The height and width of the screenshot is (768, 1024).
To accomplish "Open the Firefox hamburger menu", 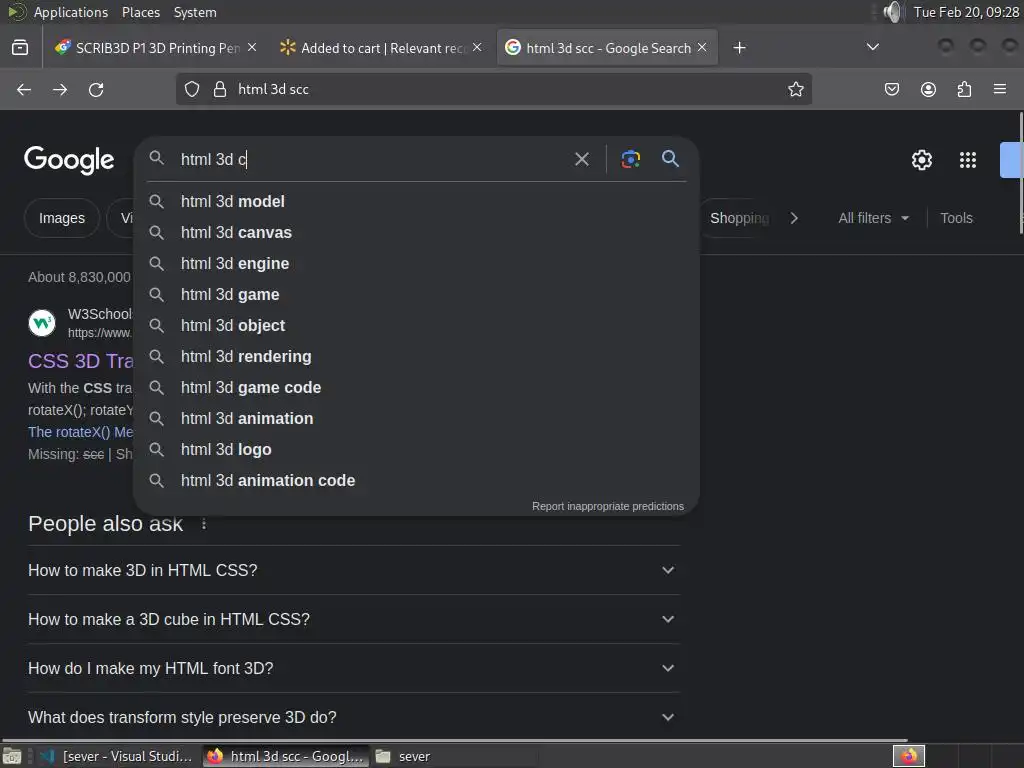I will pos(1000,89).
